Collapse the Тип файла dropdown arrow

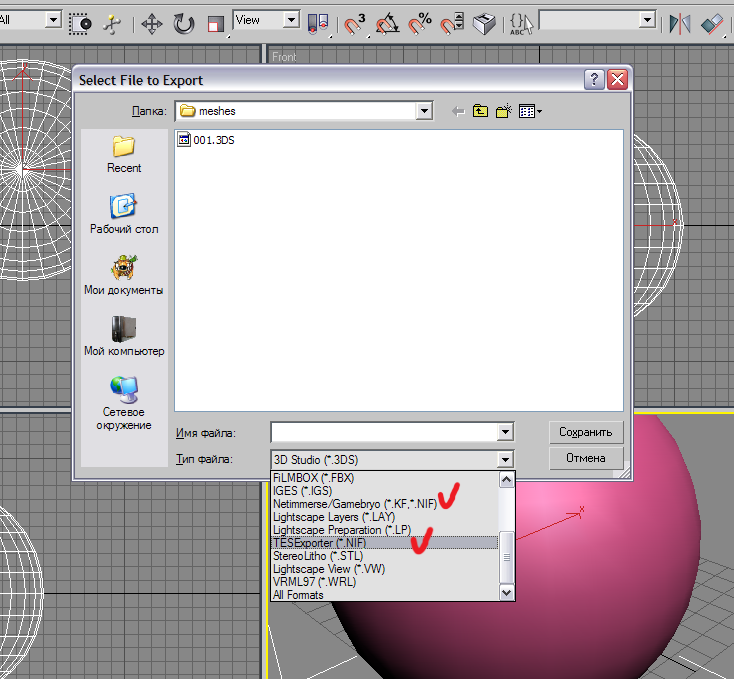505,460
